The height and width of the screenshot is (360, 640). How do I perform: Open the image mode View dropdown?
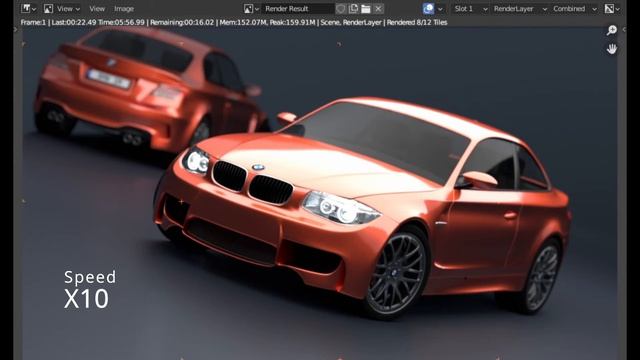coord(62,9)
